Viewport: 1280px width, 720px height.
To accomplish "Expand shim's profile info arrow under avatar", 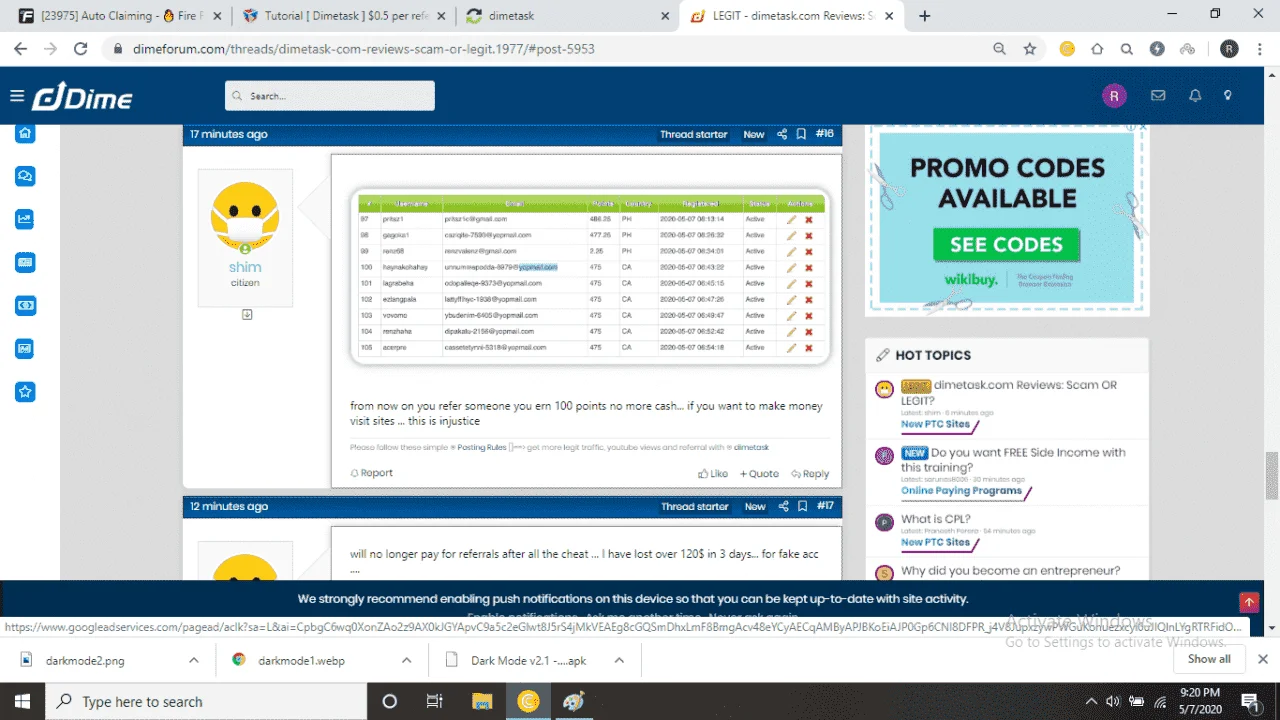I will [246, 314].
